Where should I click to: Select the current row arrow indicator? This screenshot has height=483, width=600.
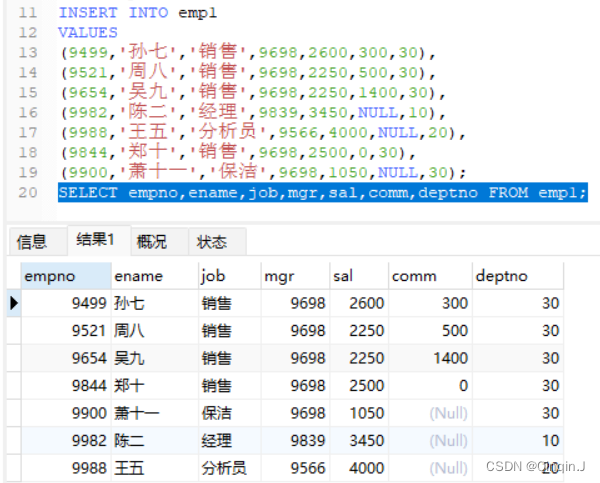point(14,303)
